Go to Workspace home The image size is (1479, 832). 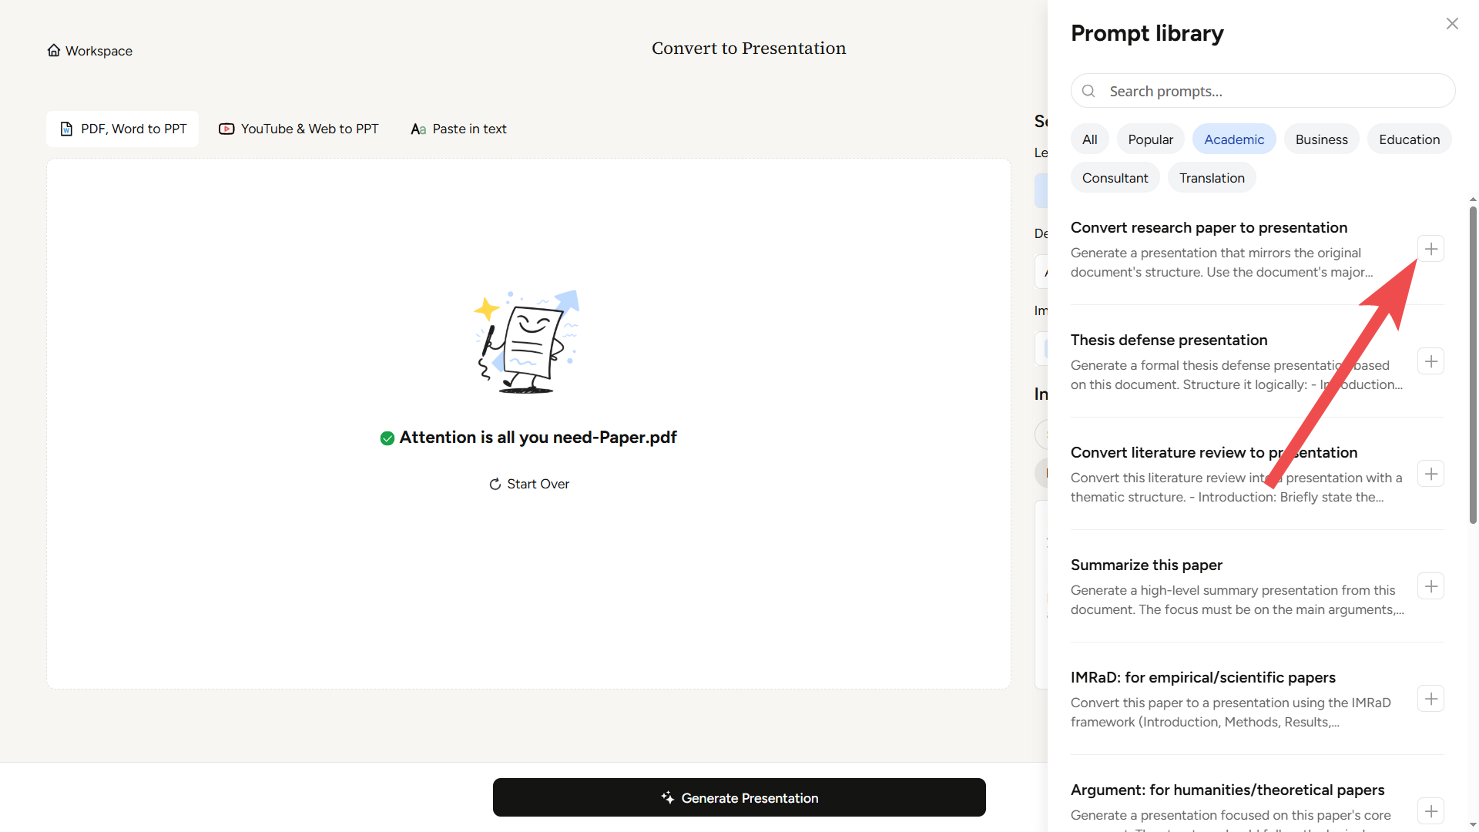[90, 51]
